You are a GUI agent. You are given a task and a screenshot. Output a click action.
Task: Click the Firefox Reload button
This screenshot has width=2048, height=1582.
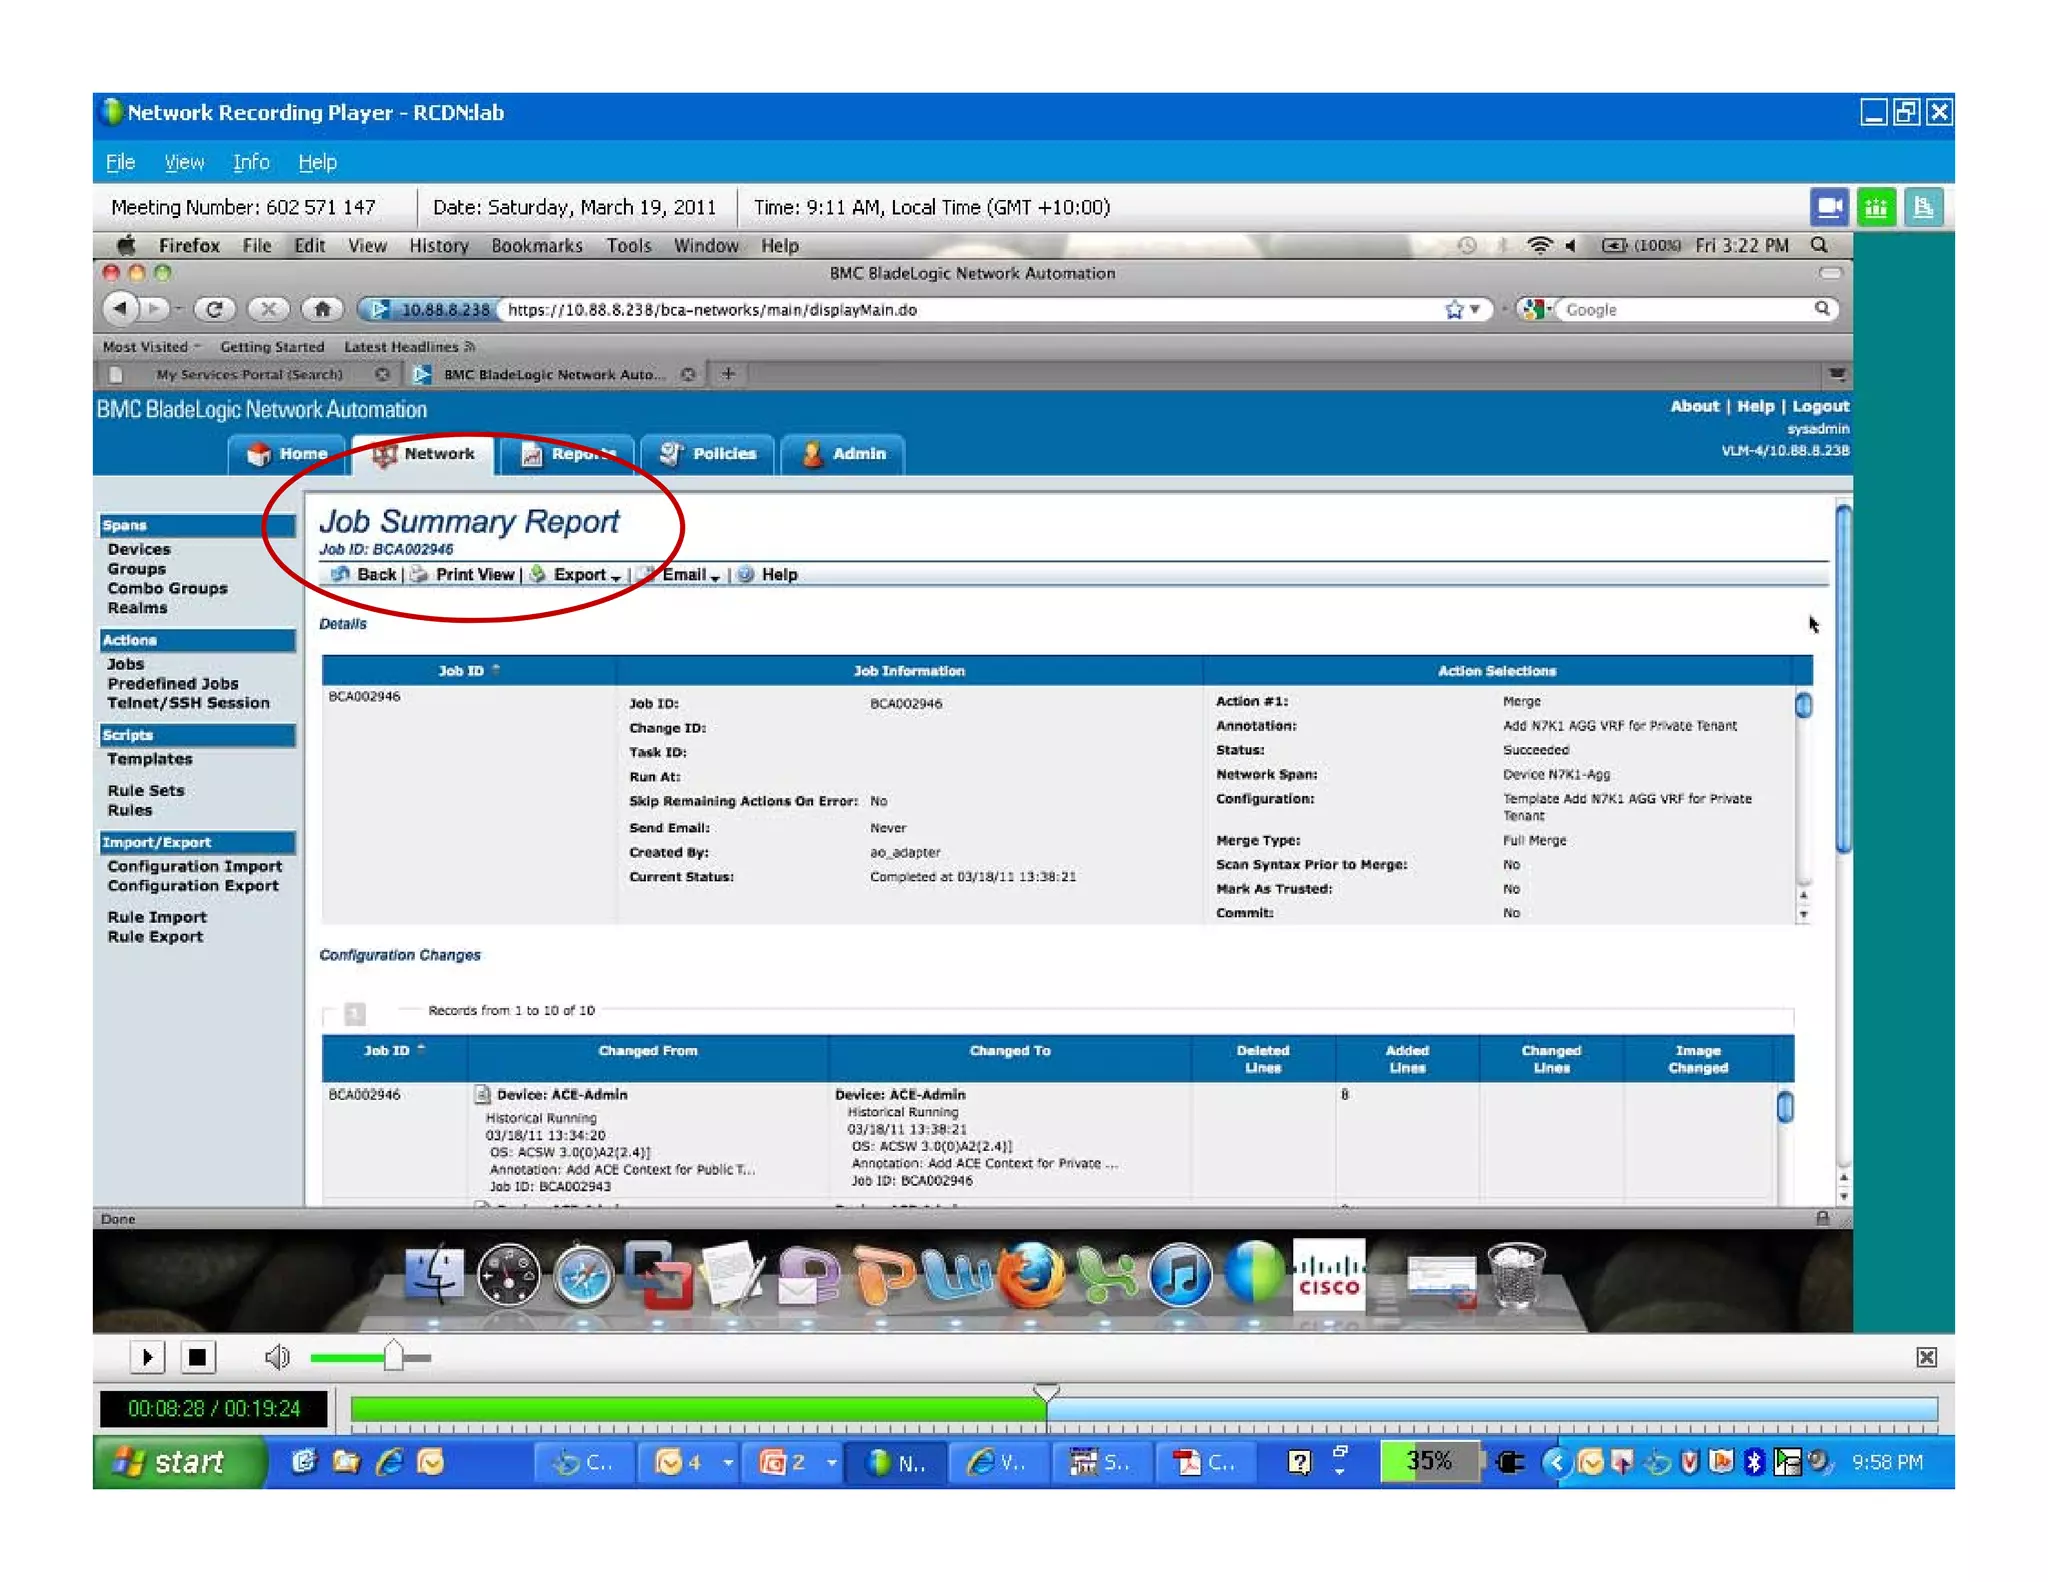coord(215,309)
